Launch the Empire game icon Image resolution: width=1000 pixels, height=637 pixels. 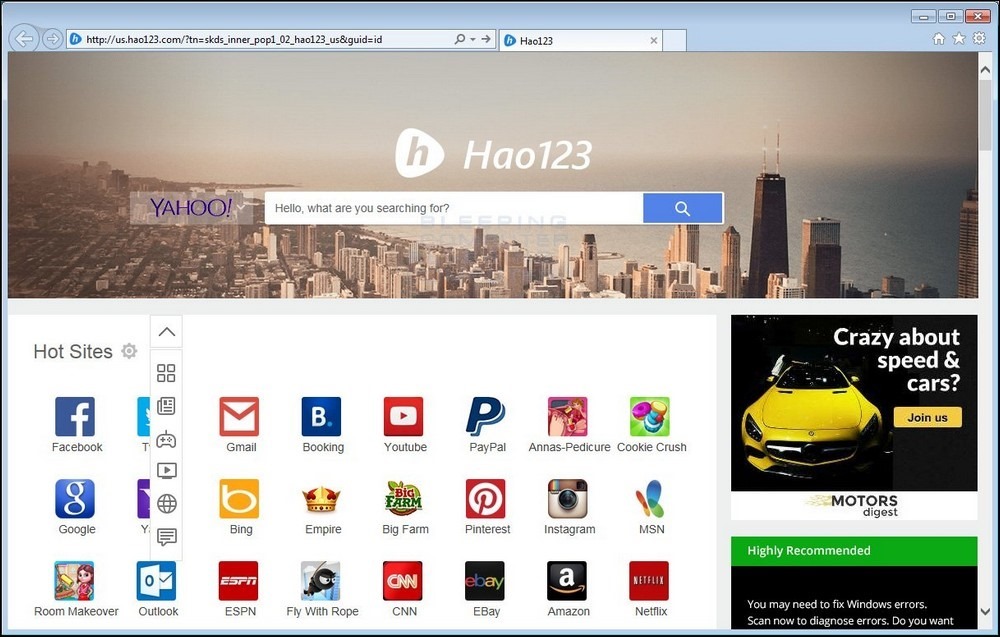point(321,499)
